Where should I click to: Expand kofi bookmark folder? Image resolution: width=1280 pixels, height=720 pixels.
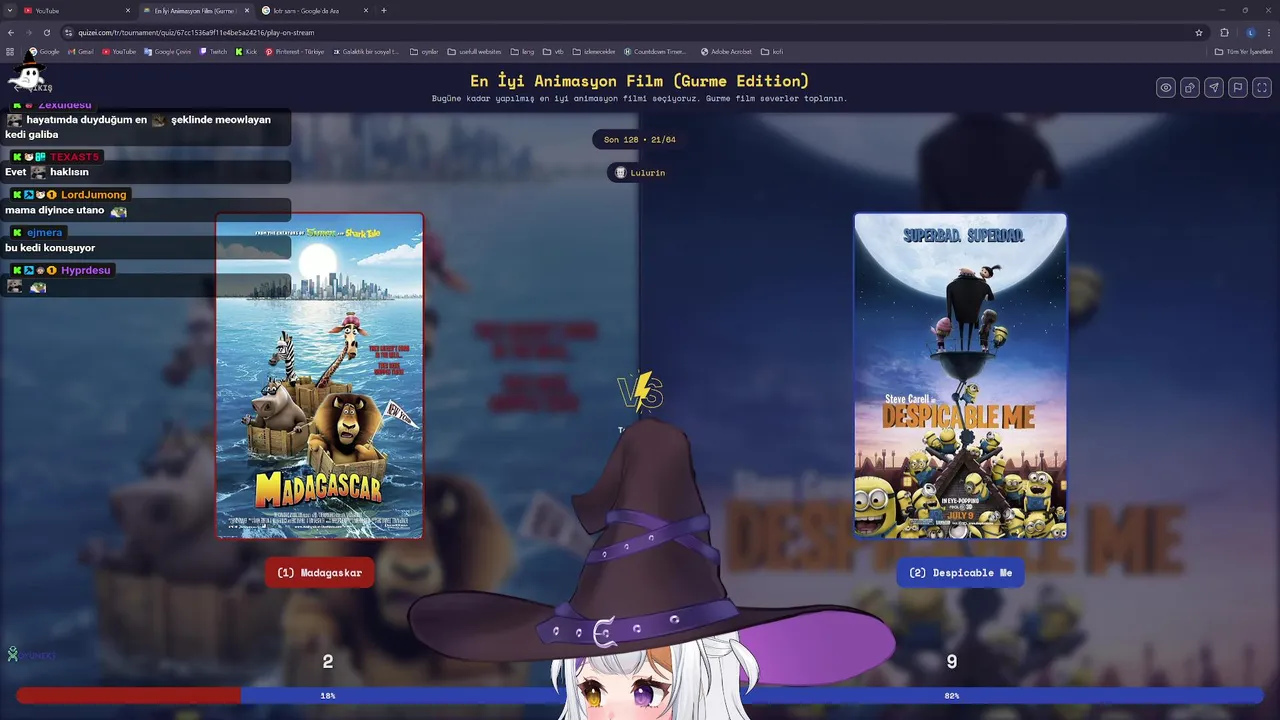pos(772,51)
